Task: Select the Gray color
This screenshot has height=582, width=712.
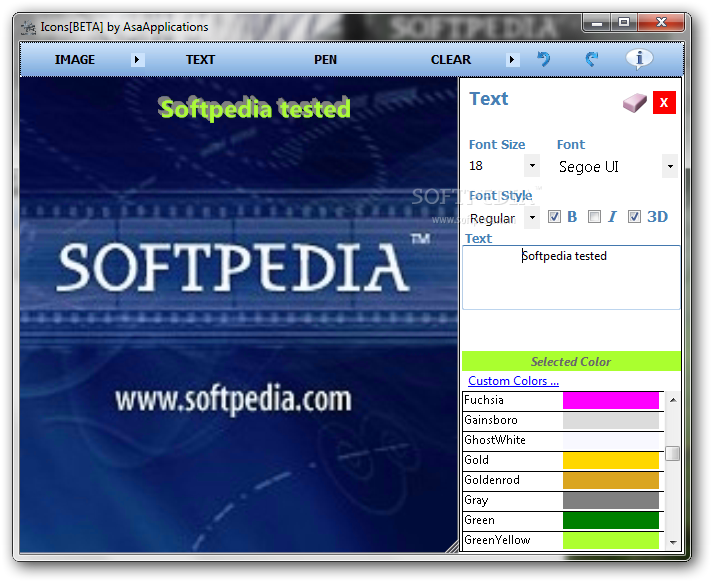Action: click(x=563, y=500)
